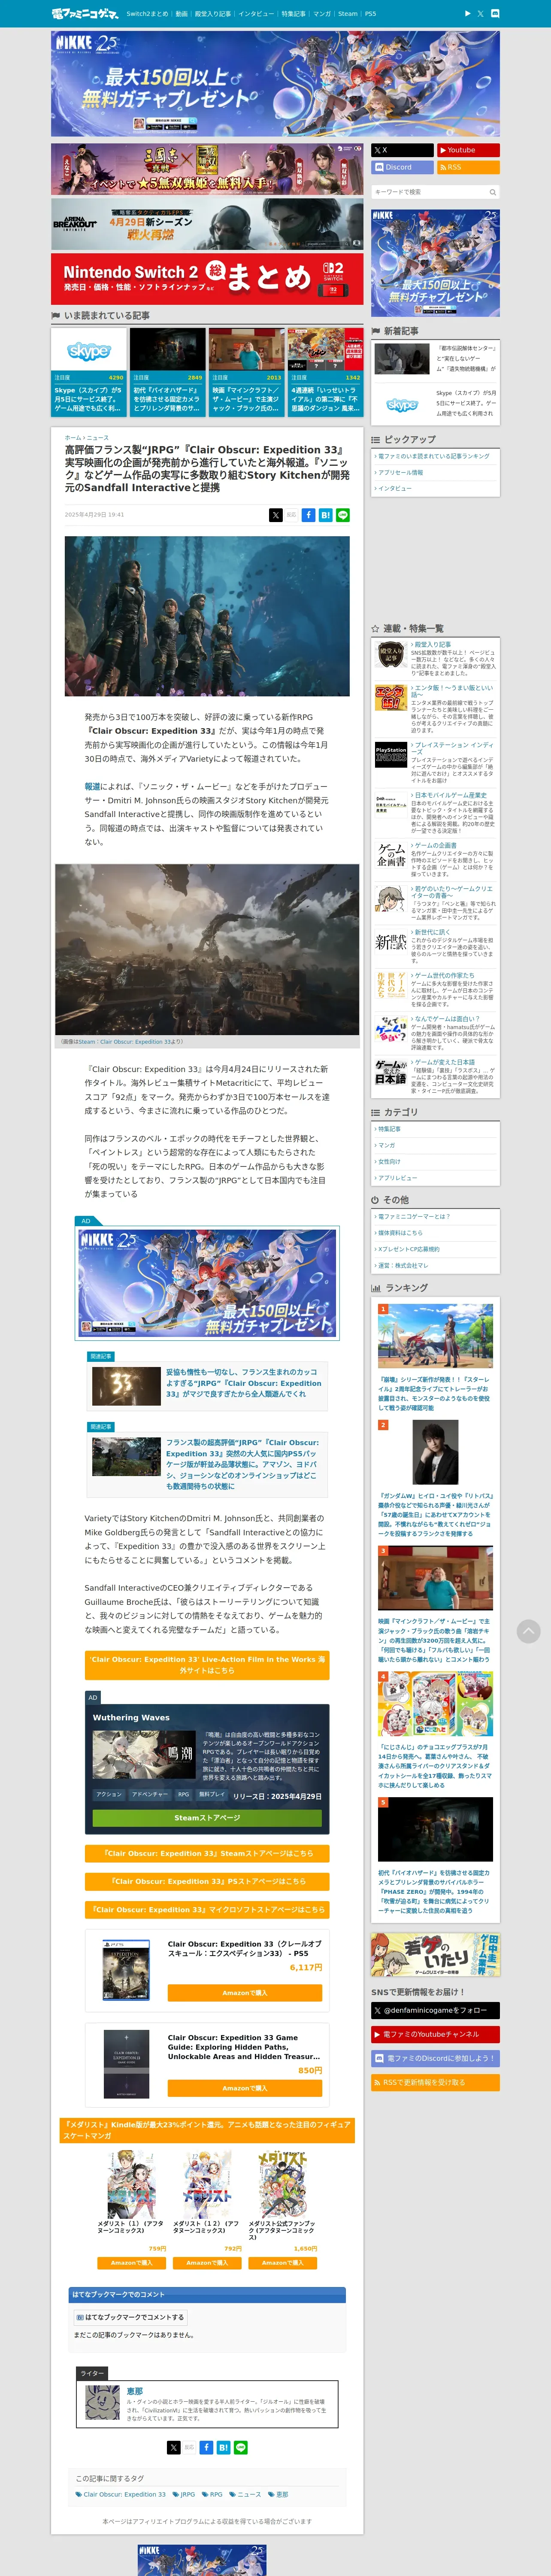This screenshot has width=551, height=2576.
Task: Open the X icon in the header
Action: coord(480,14)
